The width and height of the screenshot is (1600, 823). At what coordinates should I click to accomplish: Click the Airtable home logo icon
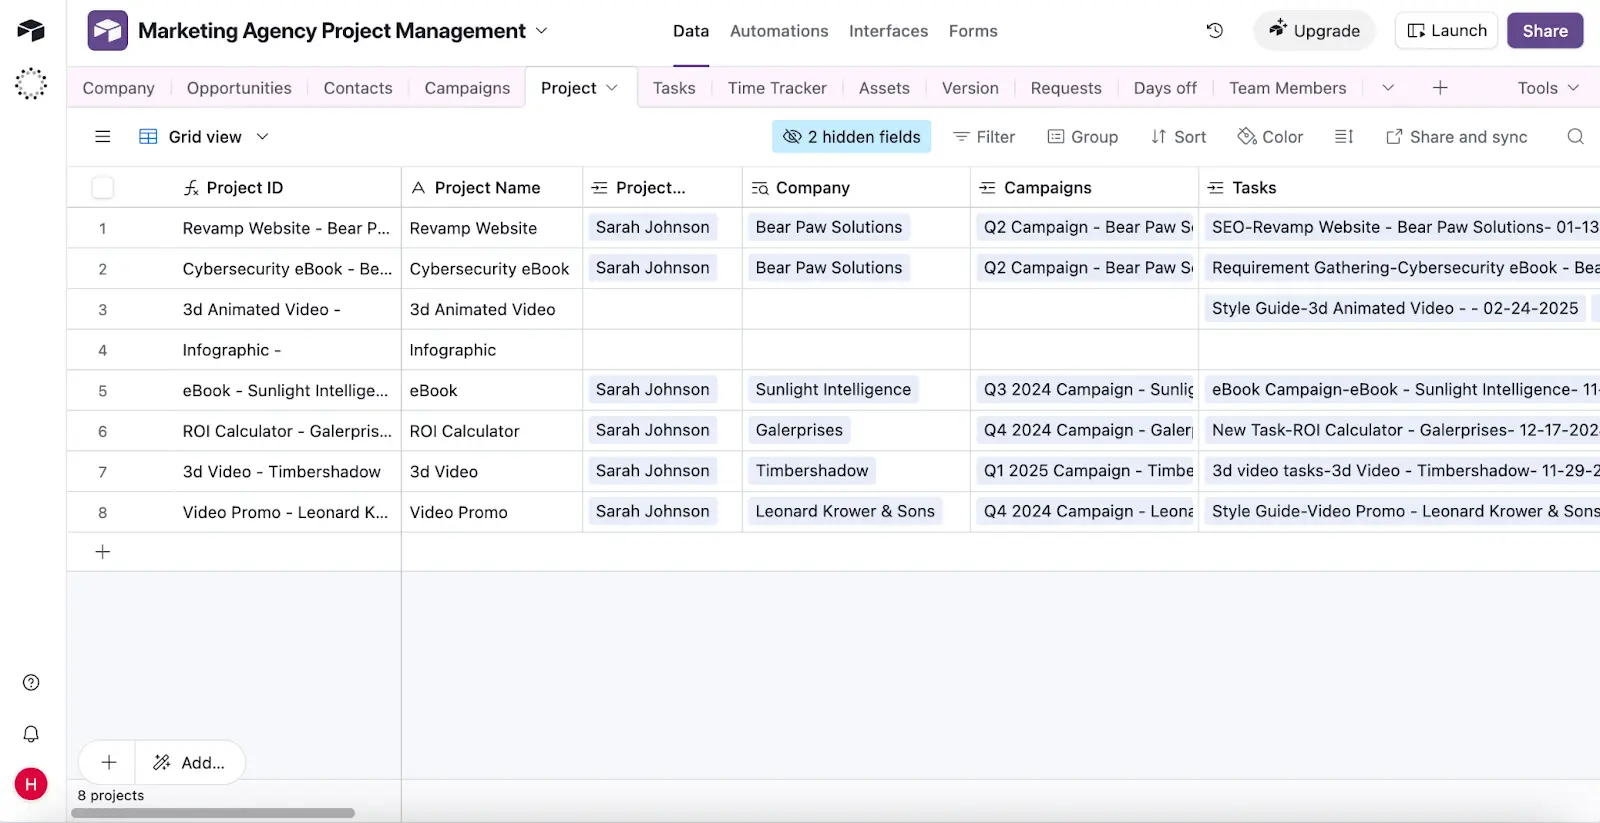coord(31,30)
